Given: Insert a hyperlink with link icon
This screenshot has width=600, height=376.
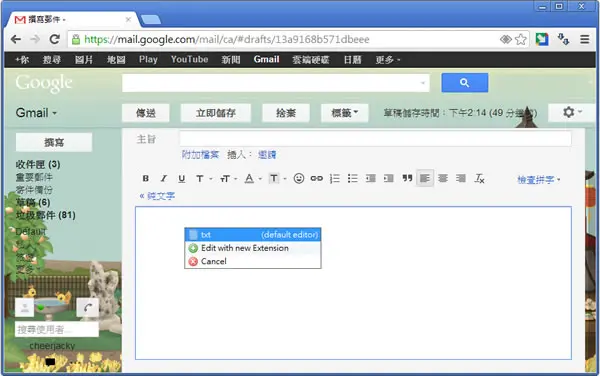Looking at the screenshot, I should pyautogui.click(x=317, y=178).
